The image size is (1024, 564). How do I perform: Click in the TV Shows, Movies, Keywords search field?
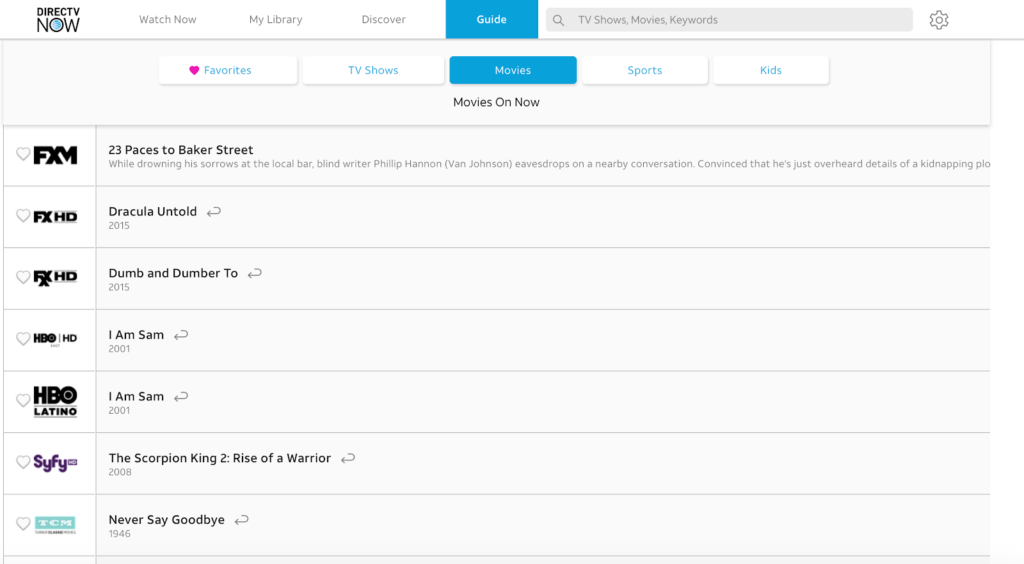pos(729,20)
